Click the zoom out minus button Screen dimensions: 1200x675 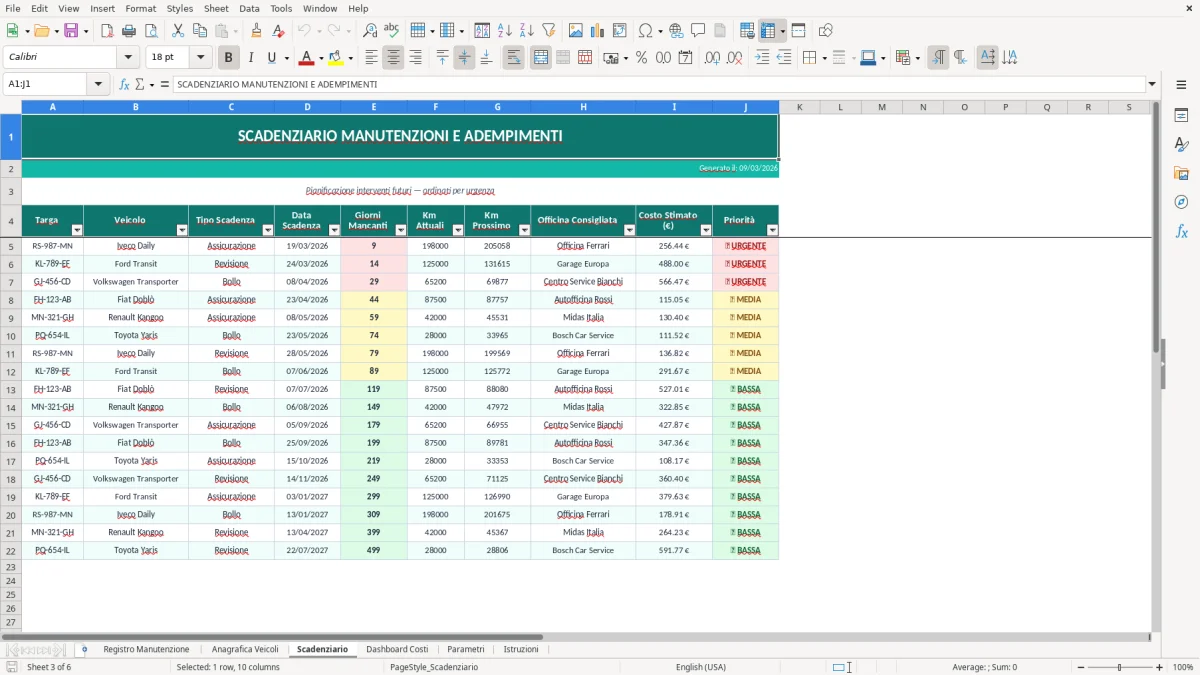pyautogui.click(x=1080, y=667)
